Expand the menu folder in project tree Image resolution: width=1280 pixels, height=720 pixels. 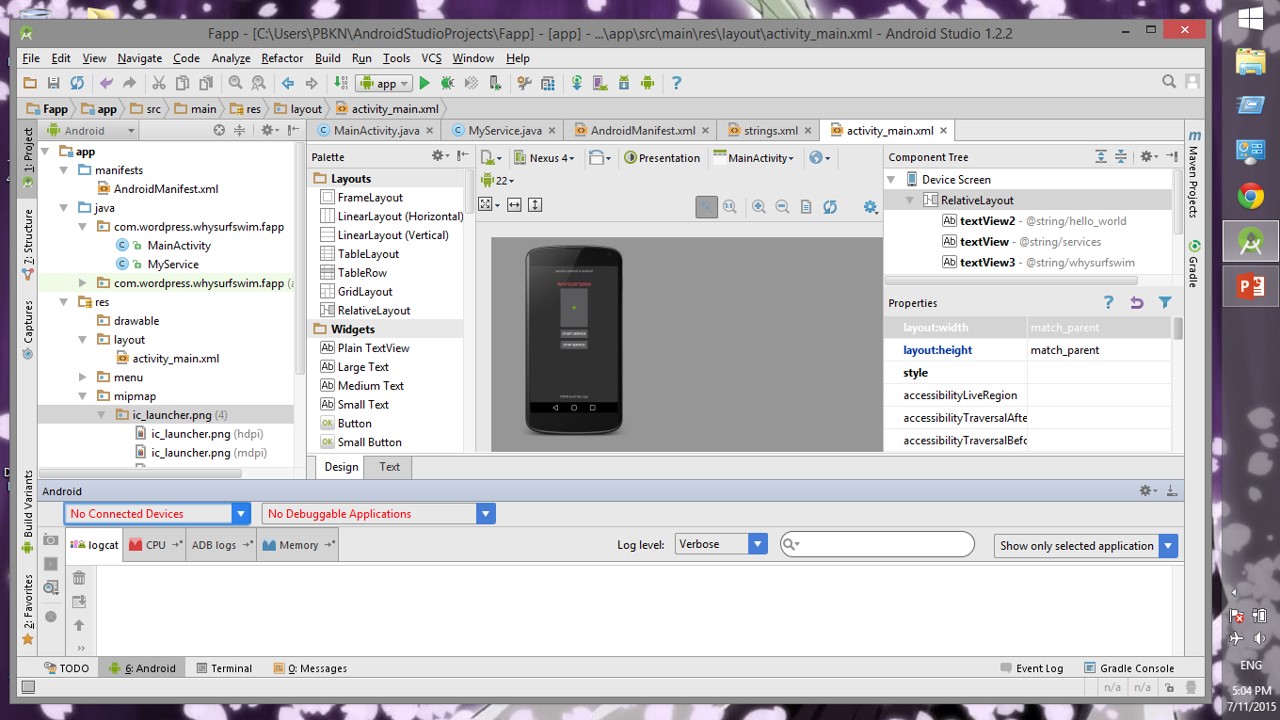[x=83, y=377]
